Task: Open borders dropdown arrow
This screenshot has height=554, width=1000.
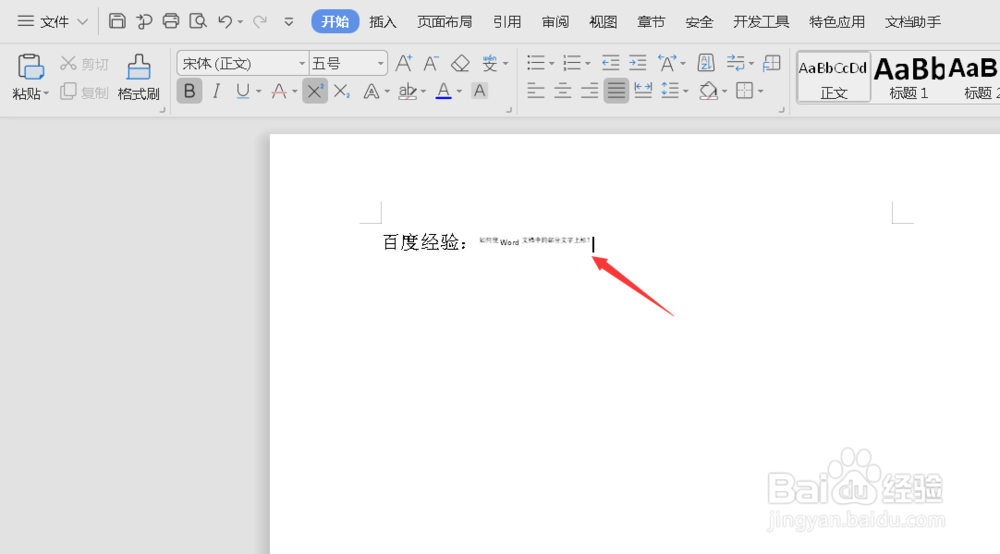Action: coord(761,92)
